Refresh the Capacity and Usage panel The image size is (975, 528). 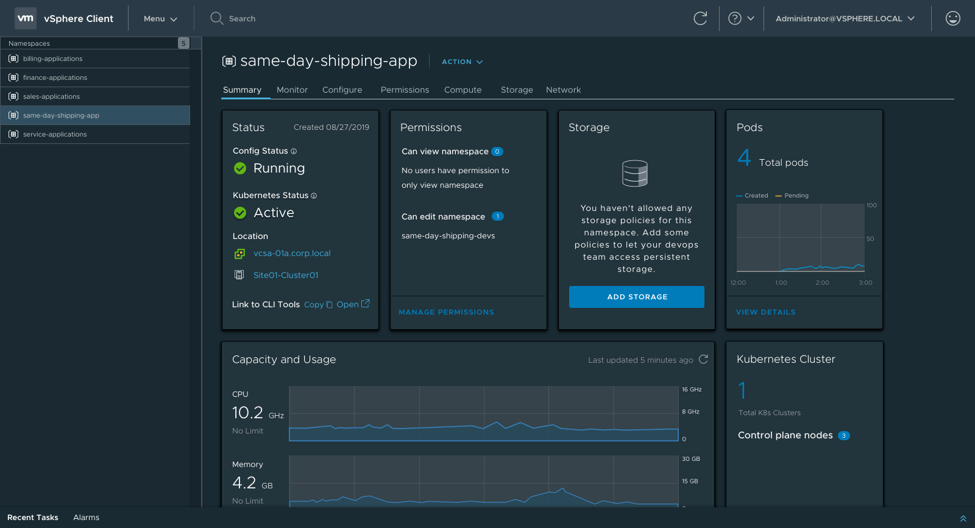[703, 360]
